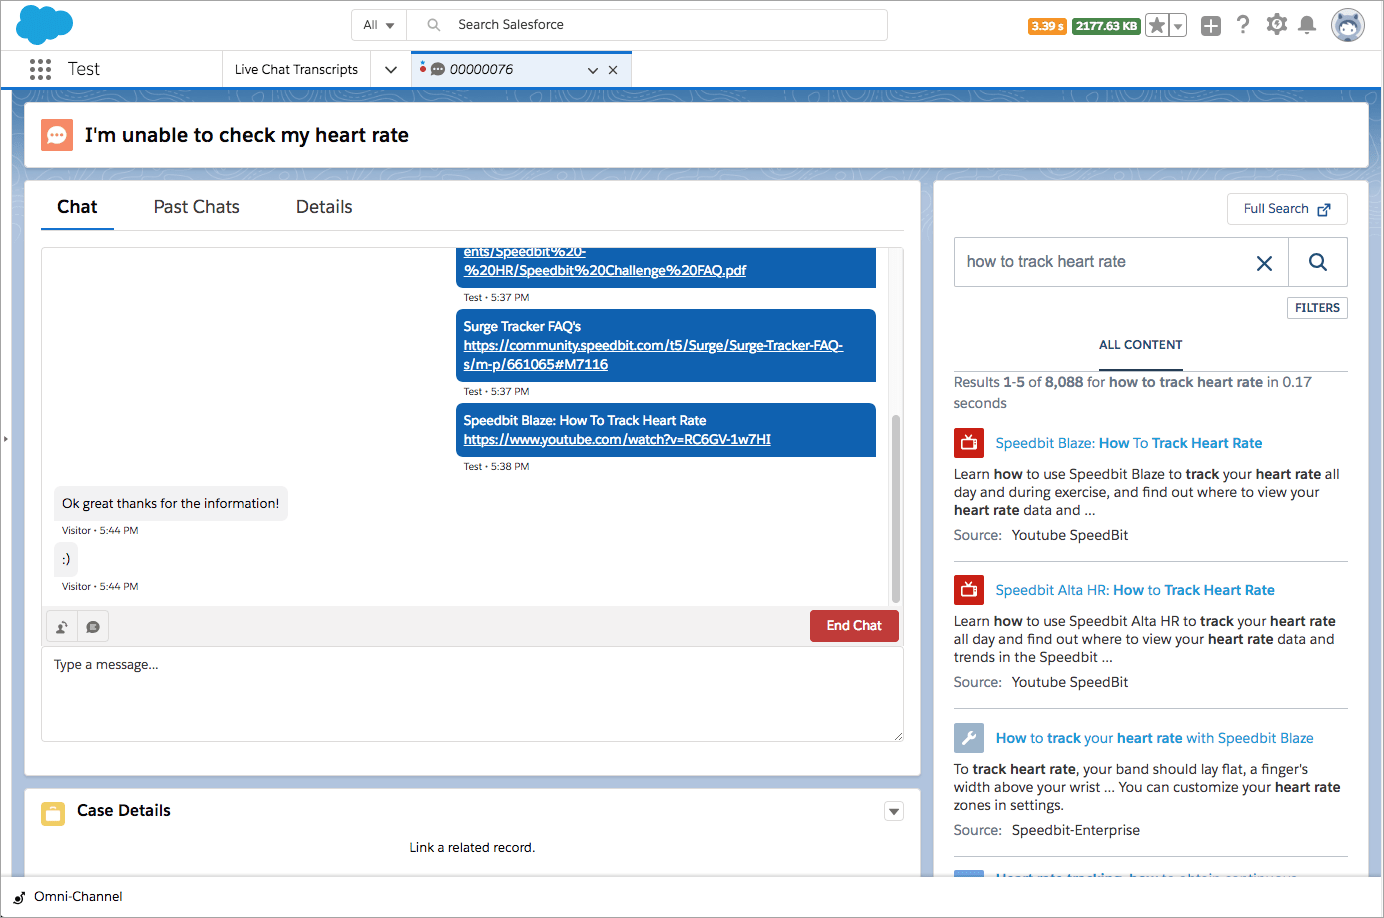This screenshot has width=1384, height=918.
Task: Open the Case Details collapse toggle
Action: pos(893,811)
